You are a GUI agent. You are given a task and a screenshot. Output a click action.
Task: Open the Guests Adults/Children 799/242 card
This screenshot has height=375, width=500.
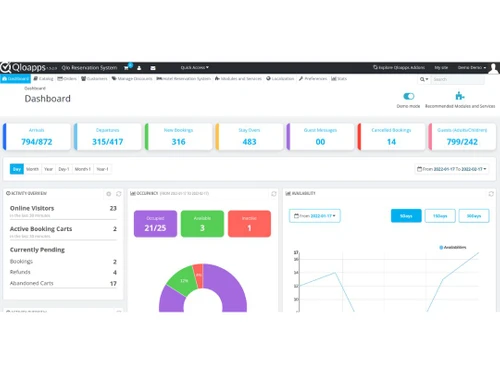[462, 137]
